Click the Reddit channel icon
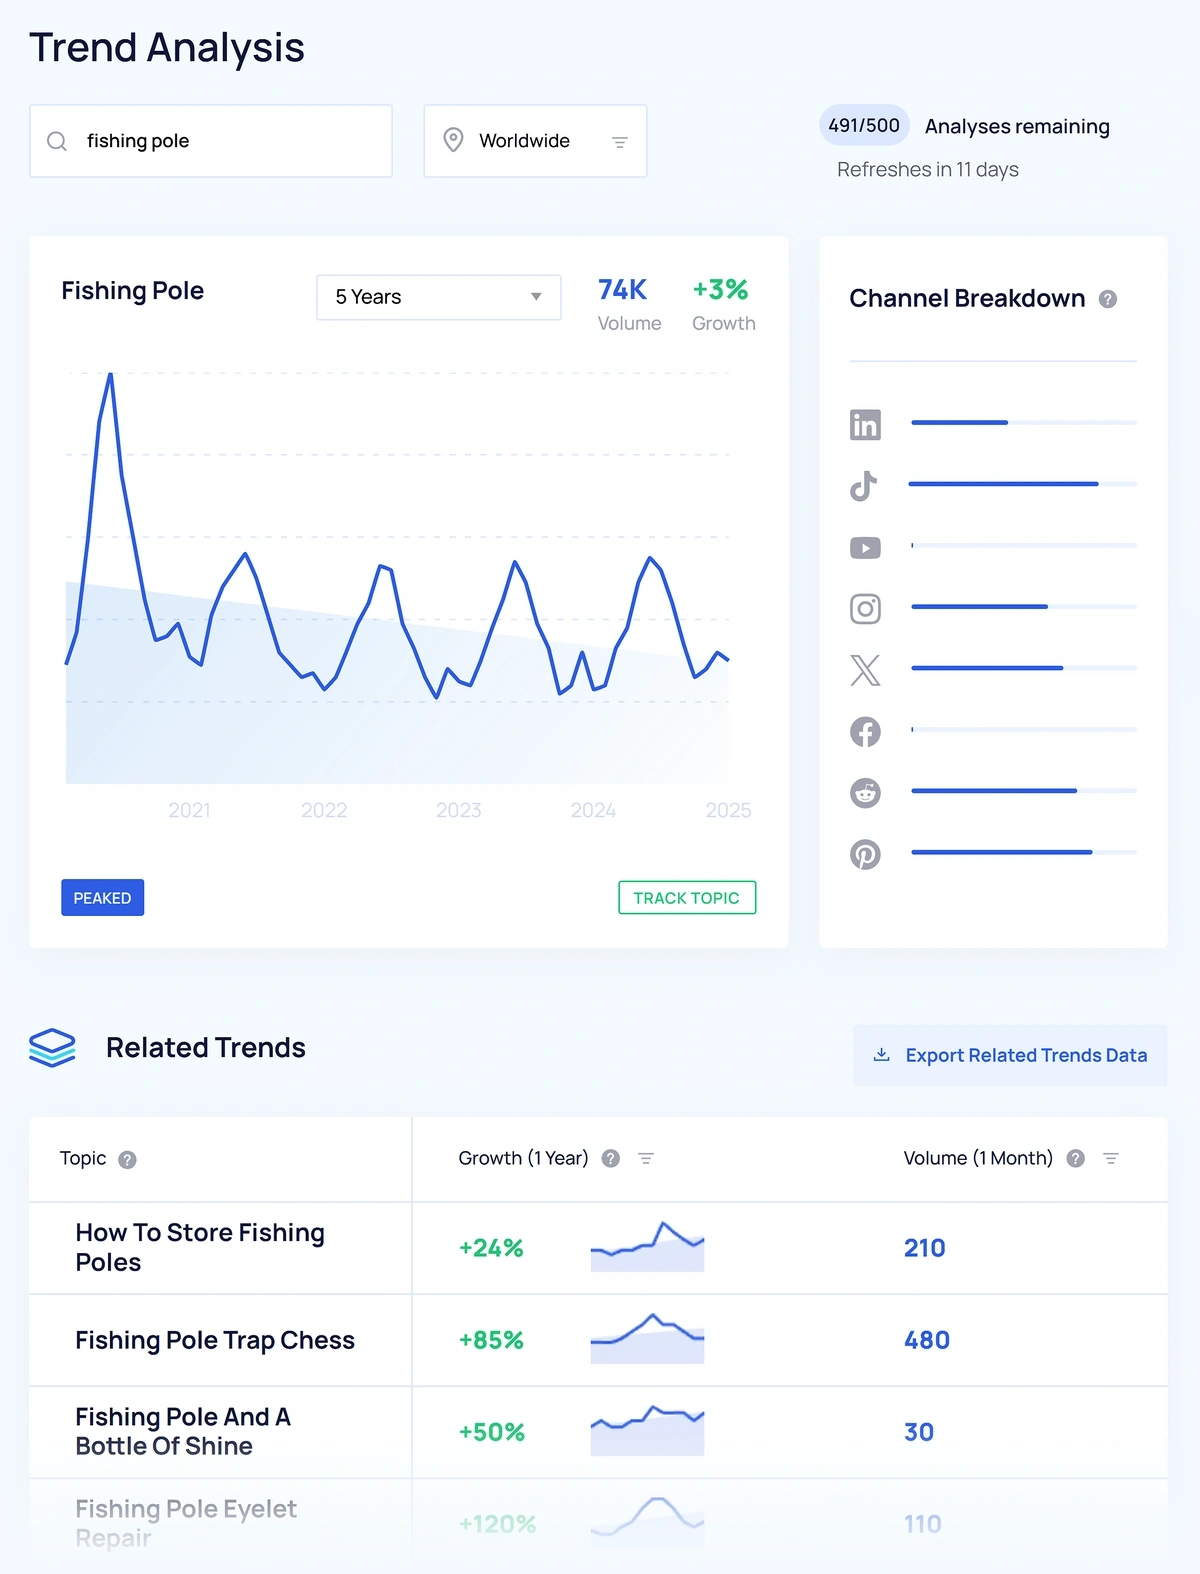The image size is (1200, 1574). pos(865,793)
